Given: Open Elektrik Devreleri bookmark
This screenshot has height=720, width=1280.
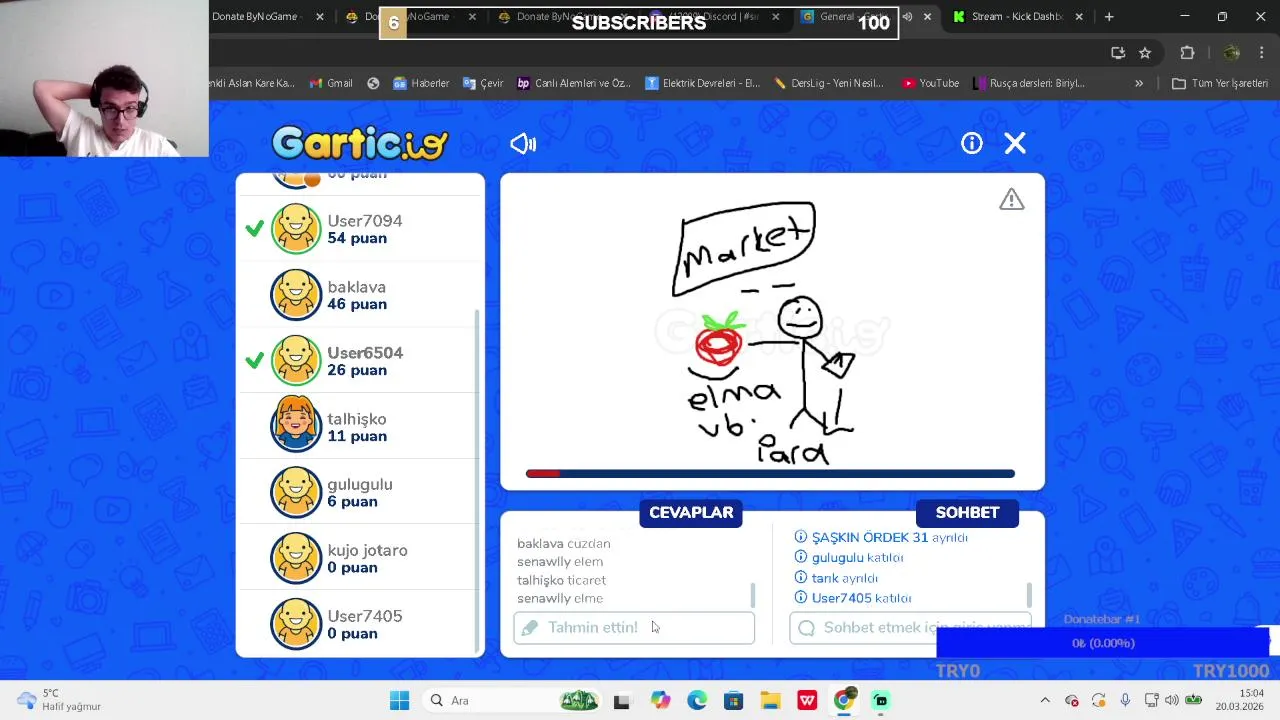Looking at the screenshot, I should [x=702, y=83].
